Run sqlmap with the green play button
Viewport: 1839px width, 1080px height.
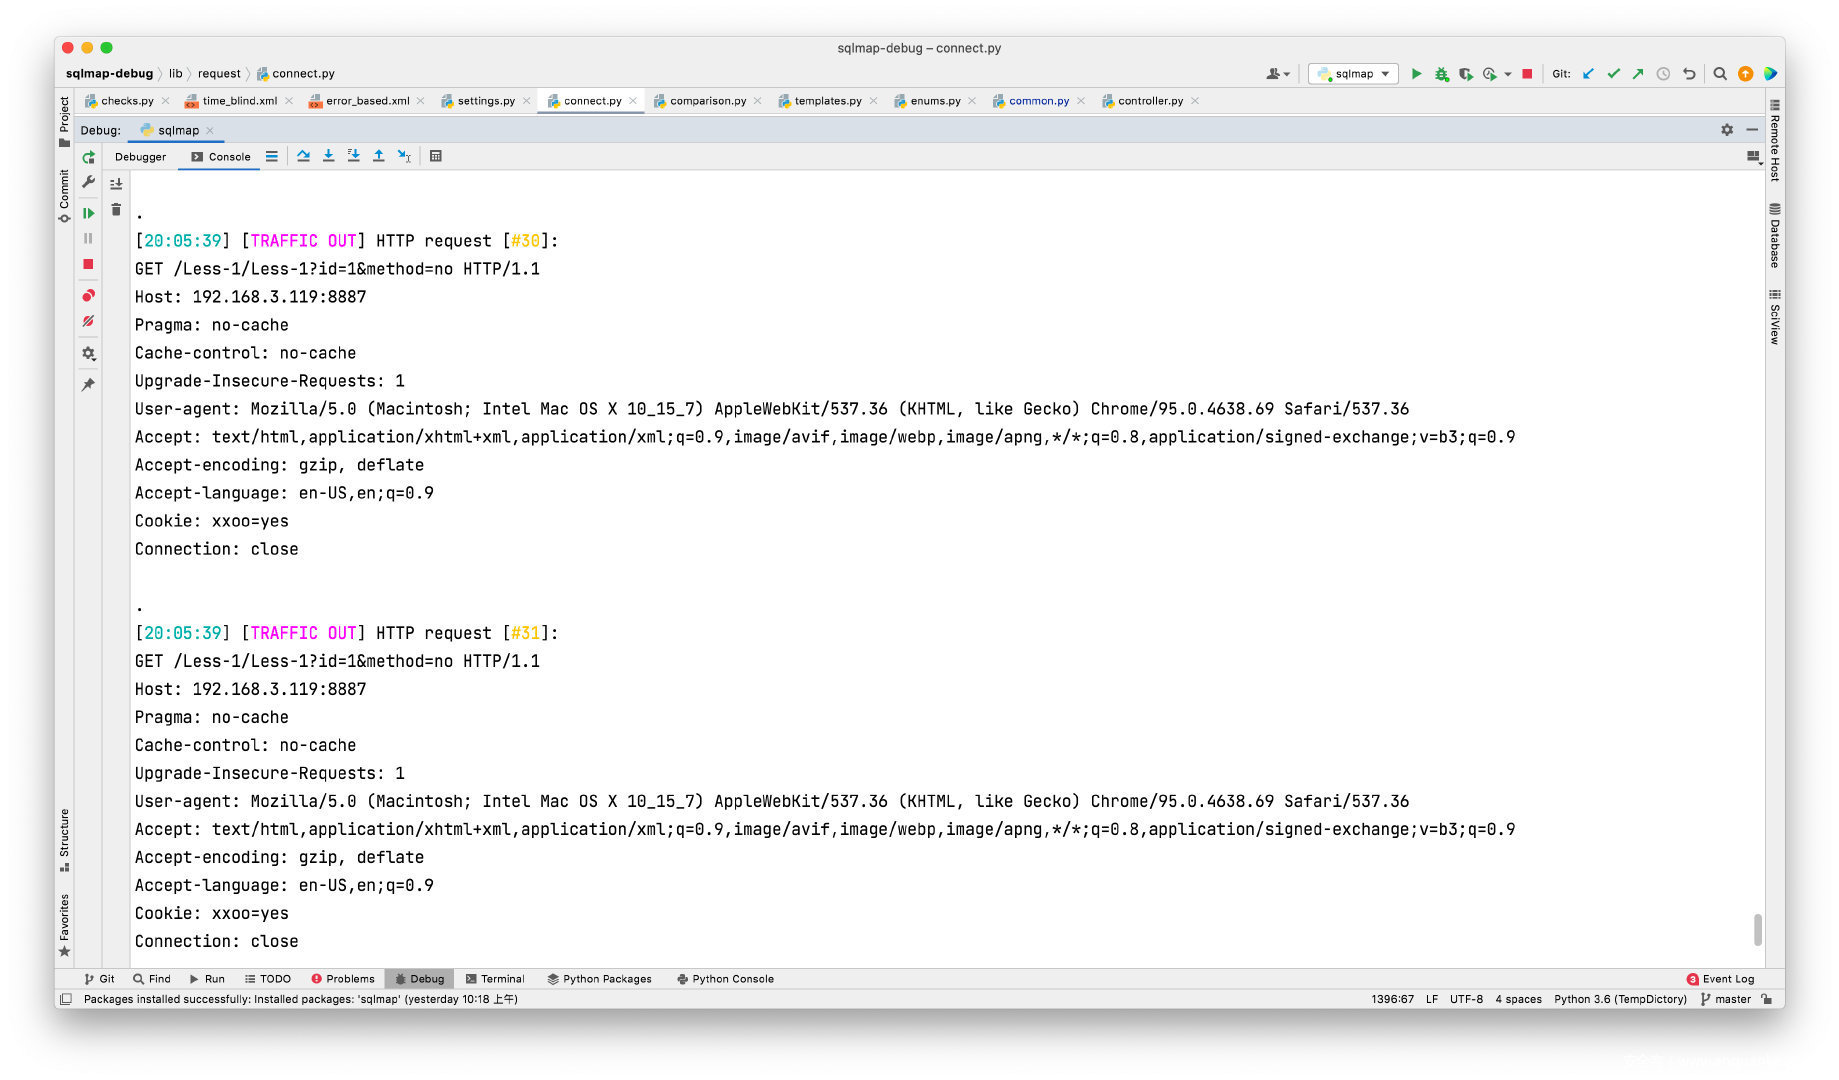(x=1416, y=74)
